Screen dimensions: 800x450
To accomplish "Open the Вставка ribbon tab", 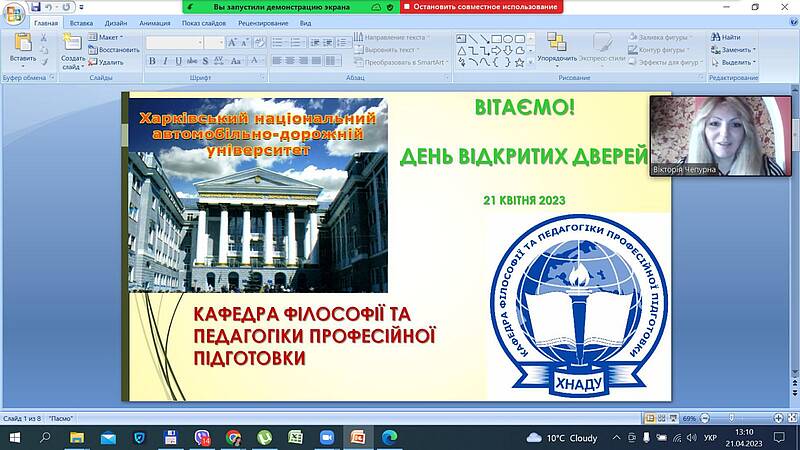I will (81, 23).
